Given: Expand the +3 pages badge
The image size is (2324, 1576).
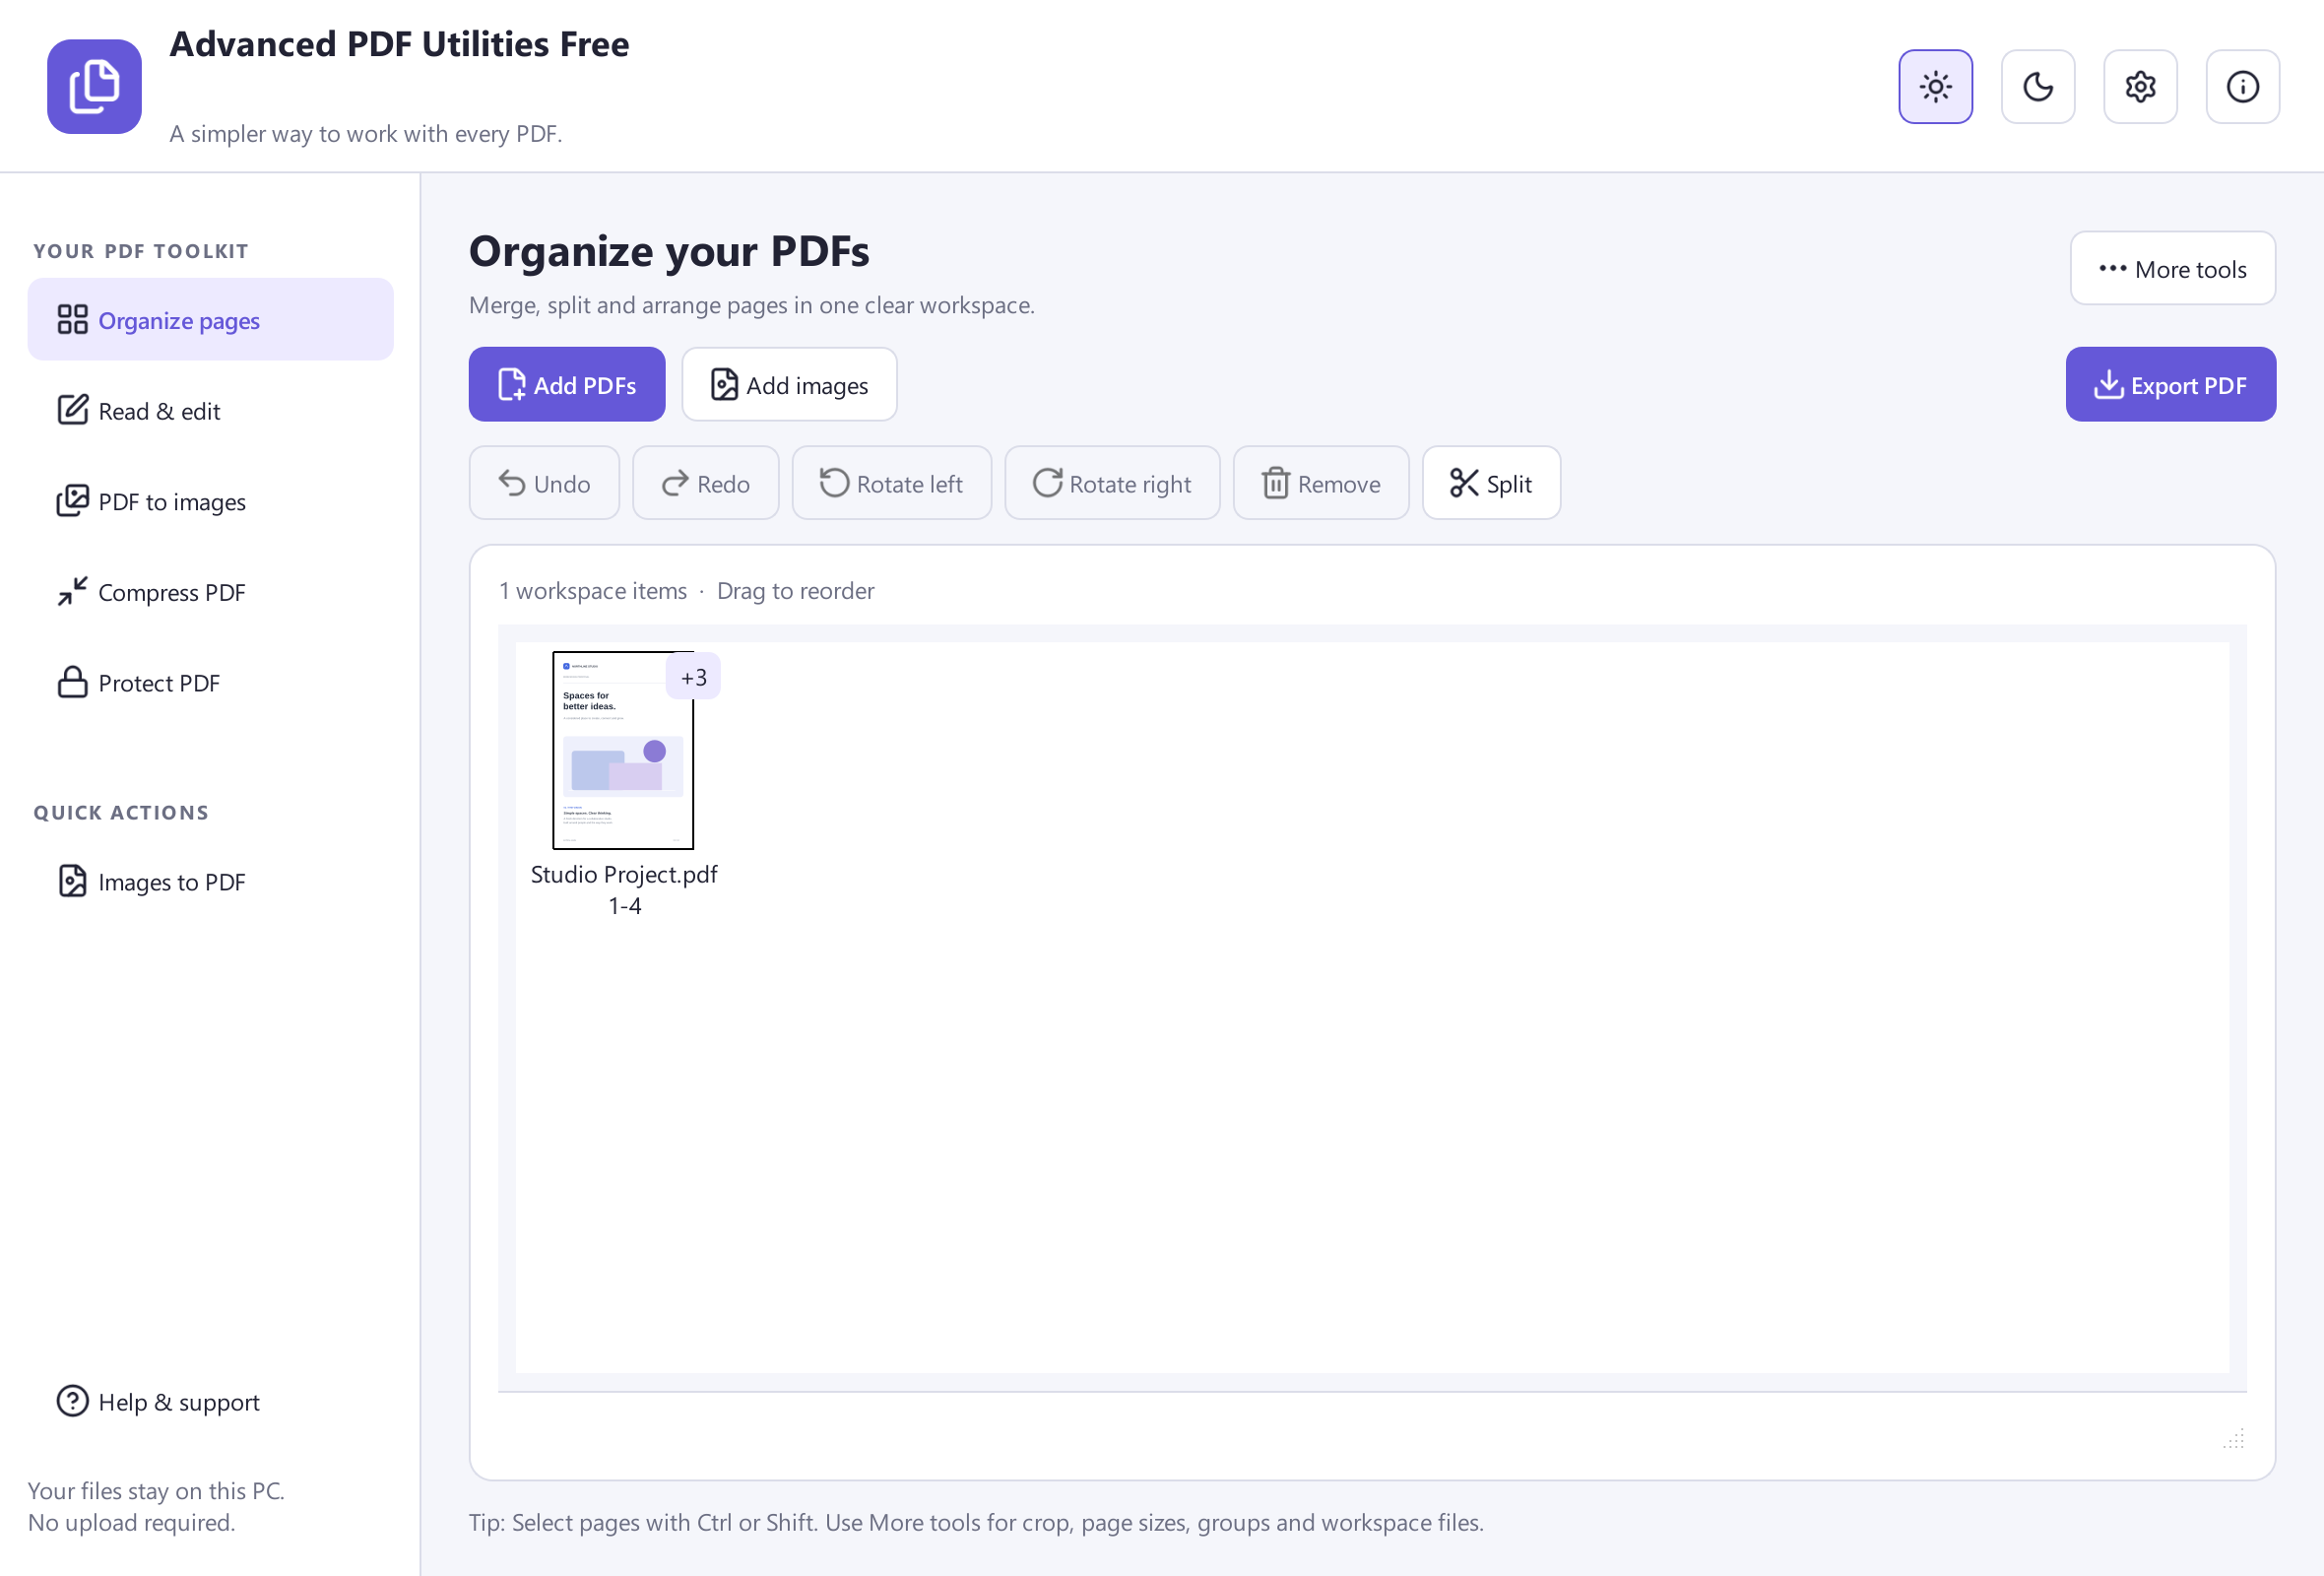Looking at the screenshot, I should tap(693, 677).
